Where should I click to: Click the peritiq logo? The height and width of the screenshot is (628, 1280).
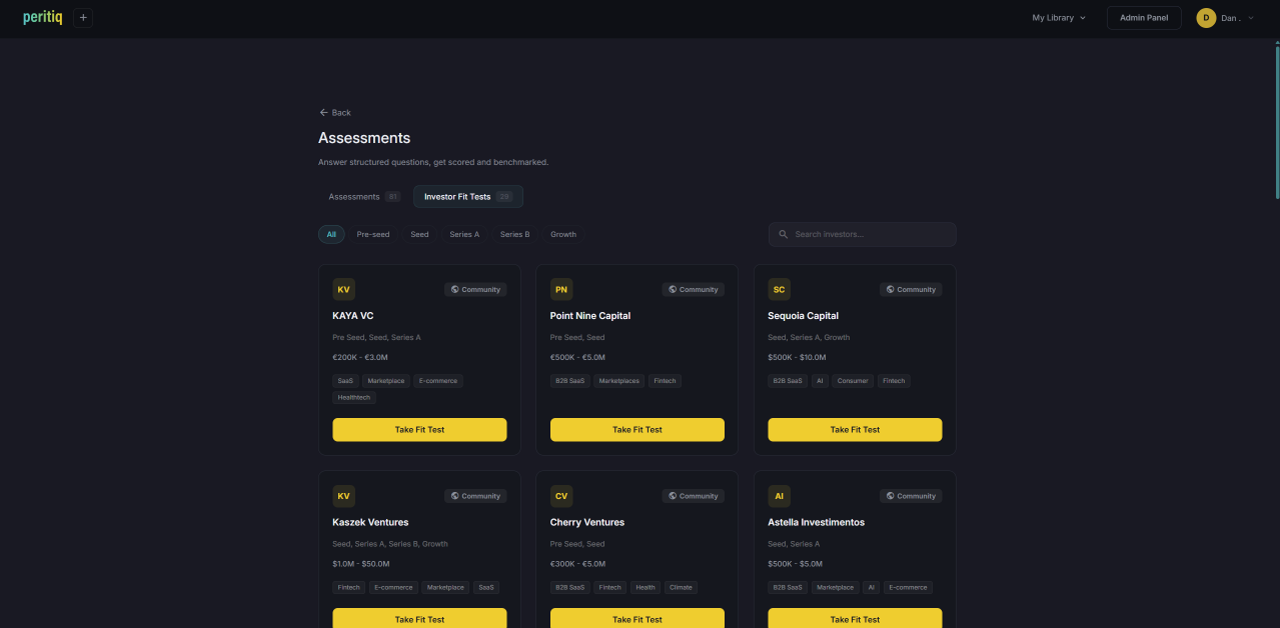tap(42, 17)
